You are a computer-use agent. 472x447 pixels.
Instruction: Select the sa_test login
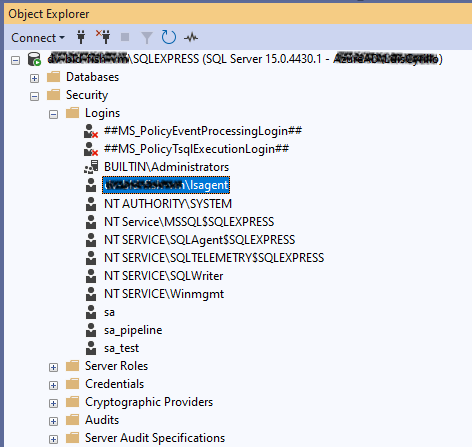tap(121, 348)
